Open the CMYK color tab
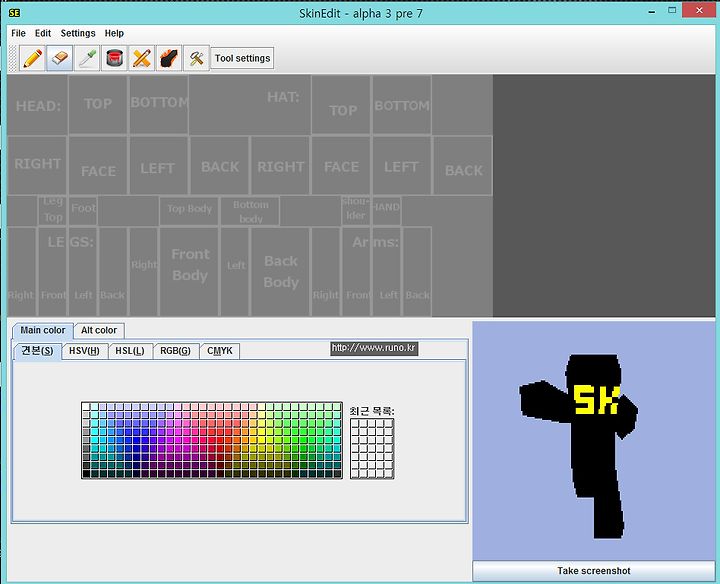Viewport: 720px width, 584px height. [219, 351]
